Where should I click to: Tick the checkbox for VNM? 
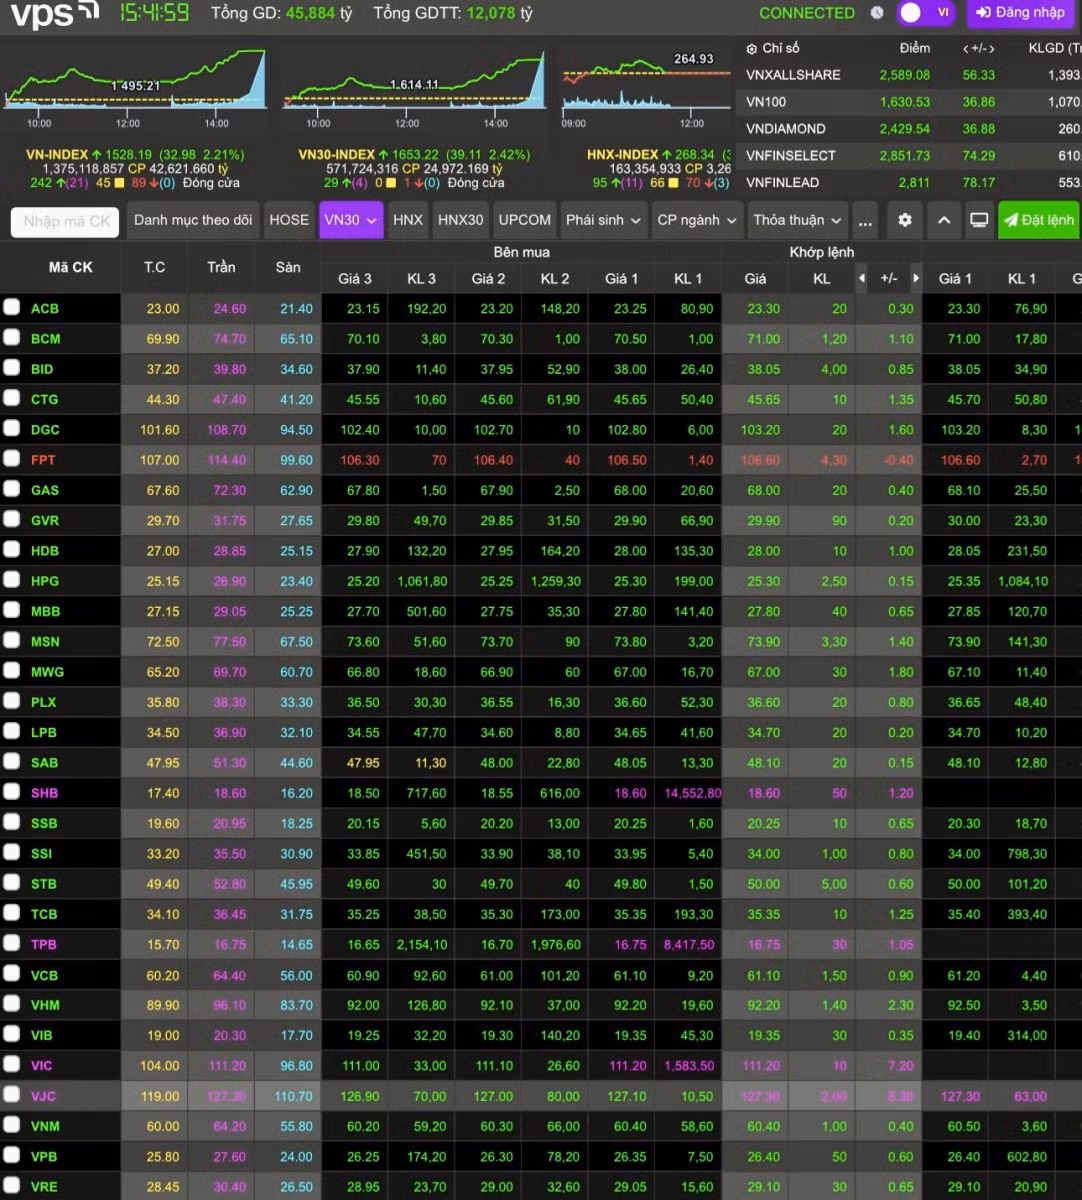(x=11, y=1125)
